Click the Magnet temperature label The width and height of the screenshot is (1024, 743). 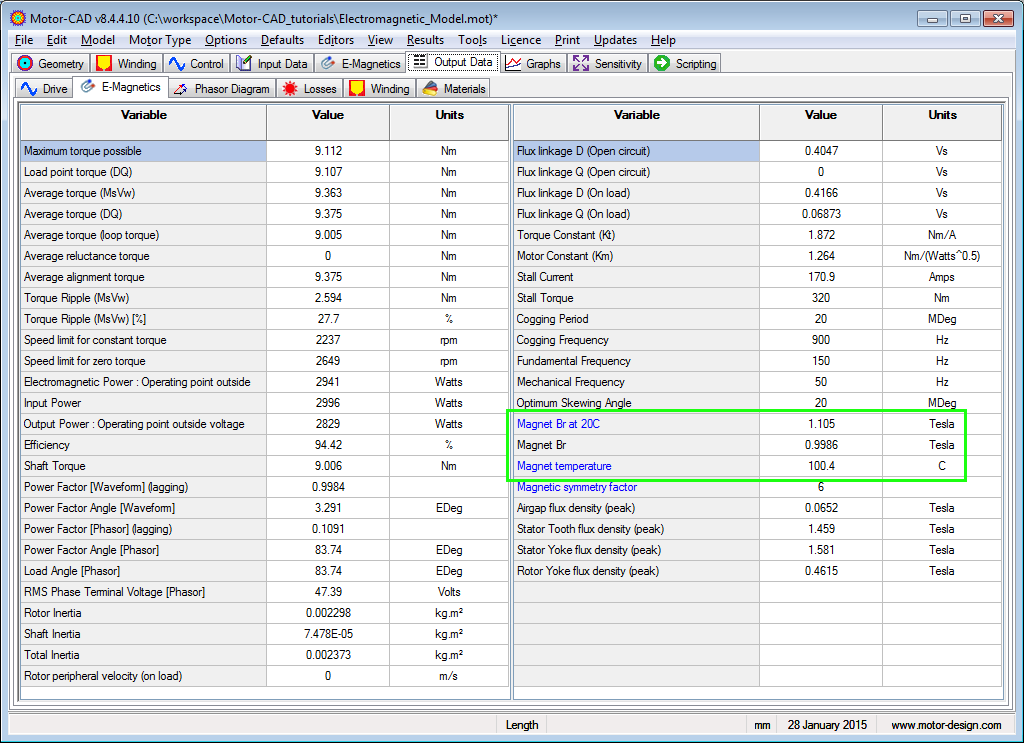click(564, 466)
